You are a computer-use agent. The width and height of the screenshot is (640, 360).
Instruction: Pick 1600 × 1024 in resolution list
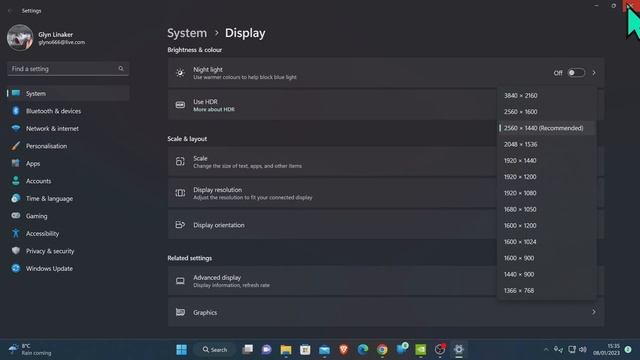[546, 242]
